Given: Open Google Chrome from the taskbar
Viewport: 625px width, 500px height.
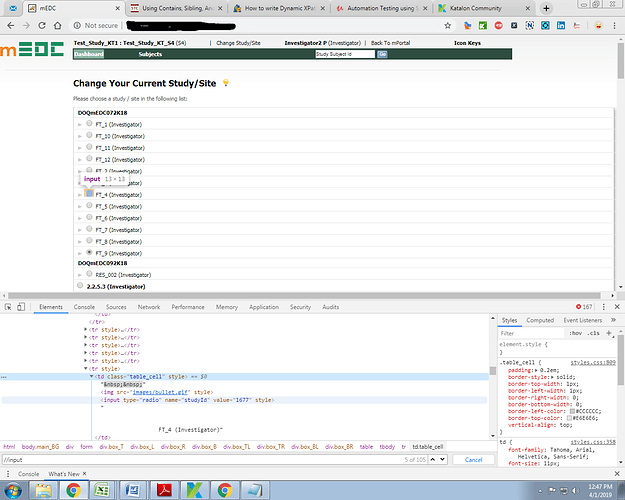Looking at the screenshot, I should 73,491.
